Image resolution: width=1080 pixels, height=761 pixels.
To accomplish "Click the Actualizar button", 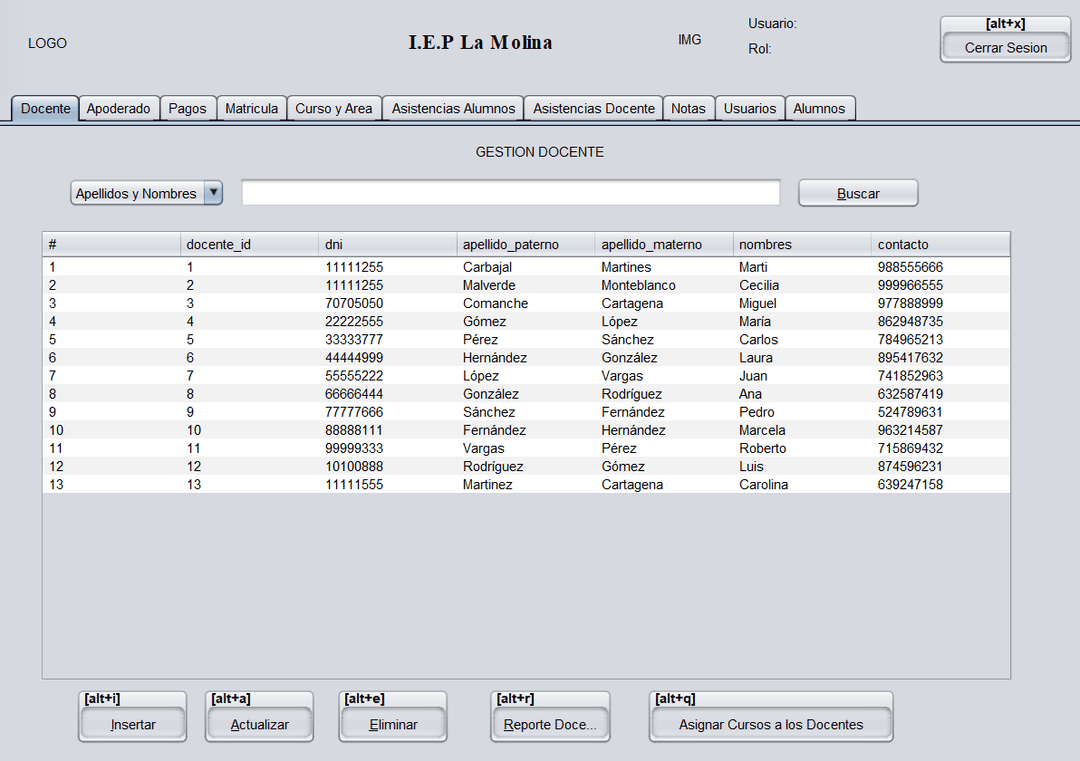I will pyautogui.click(x=259, y=723).
